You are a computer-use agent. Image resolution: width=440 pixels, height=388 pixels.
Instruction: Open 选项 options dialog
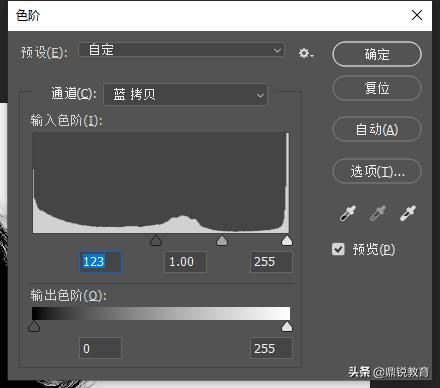click(377, 171)
